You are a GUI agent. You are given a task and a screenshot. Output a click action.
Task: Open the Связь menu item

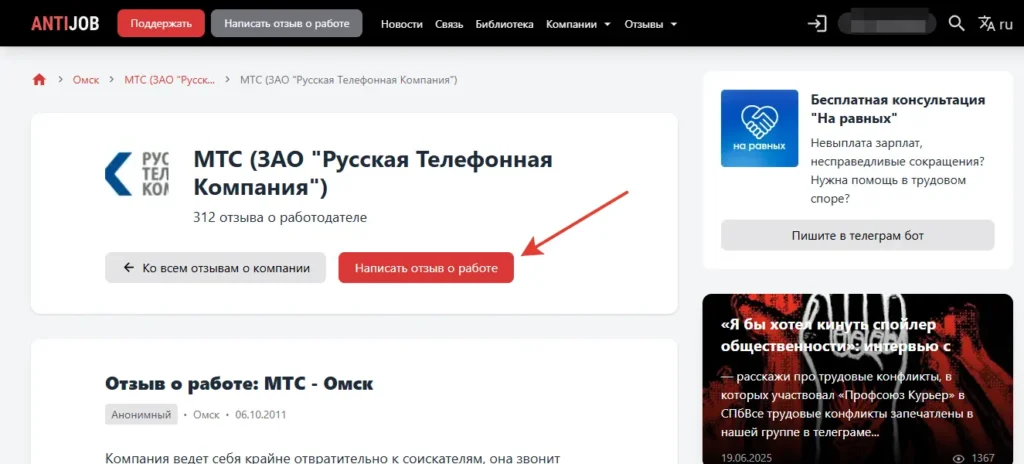click(x=449, y=24)
